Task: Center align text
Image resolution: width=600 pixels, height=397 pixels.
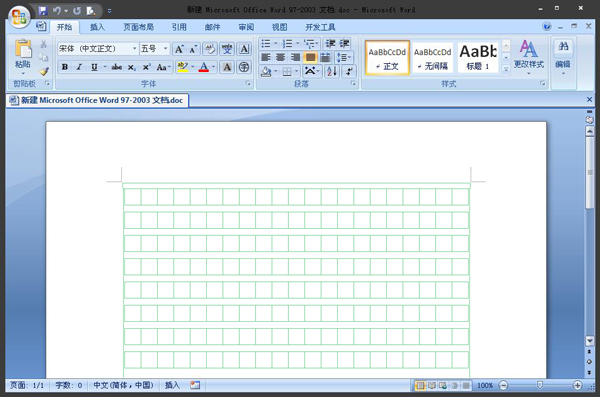Action: (280, 57)
